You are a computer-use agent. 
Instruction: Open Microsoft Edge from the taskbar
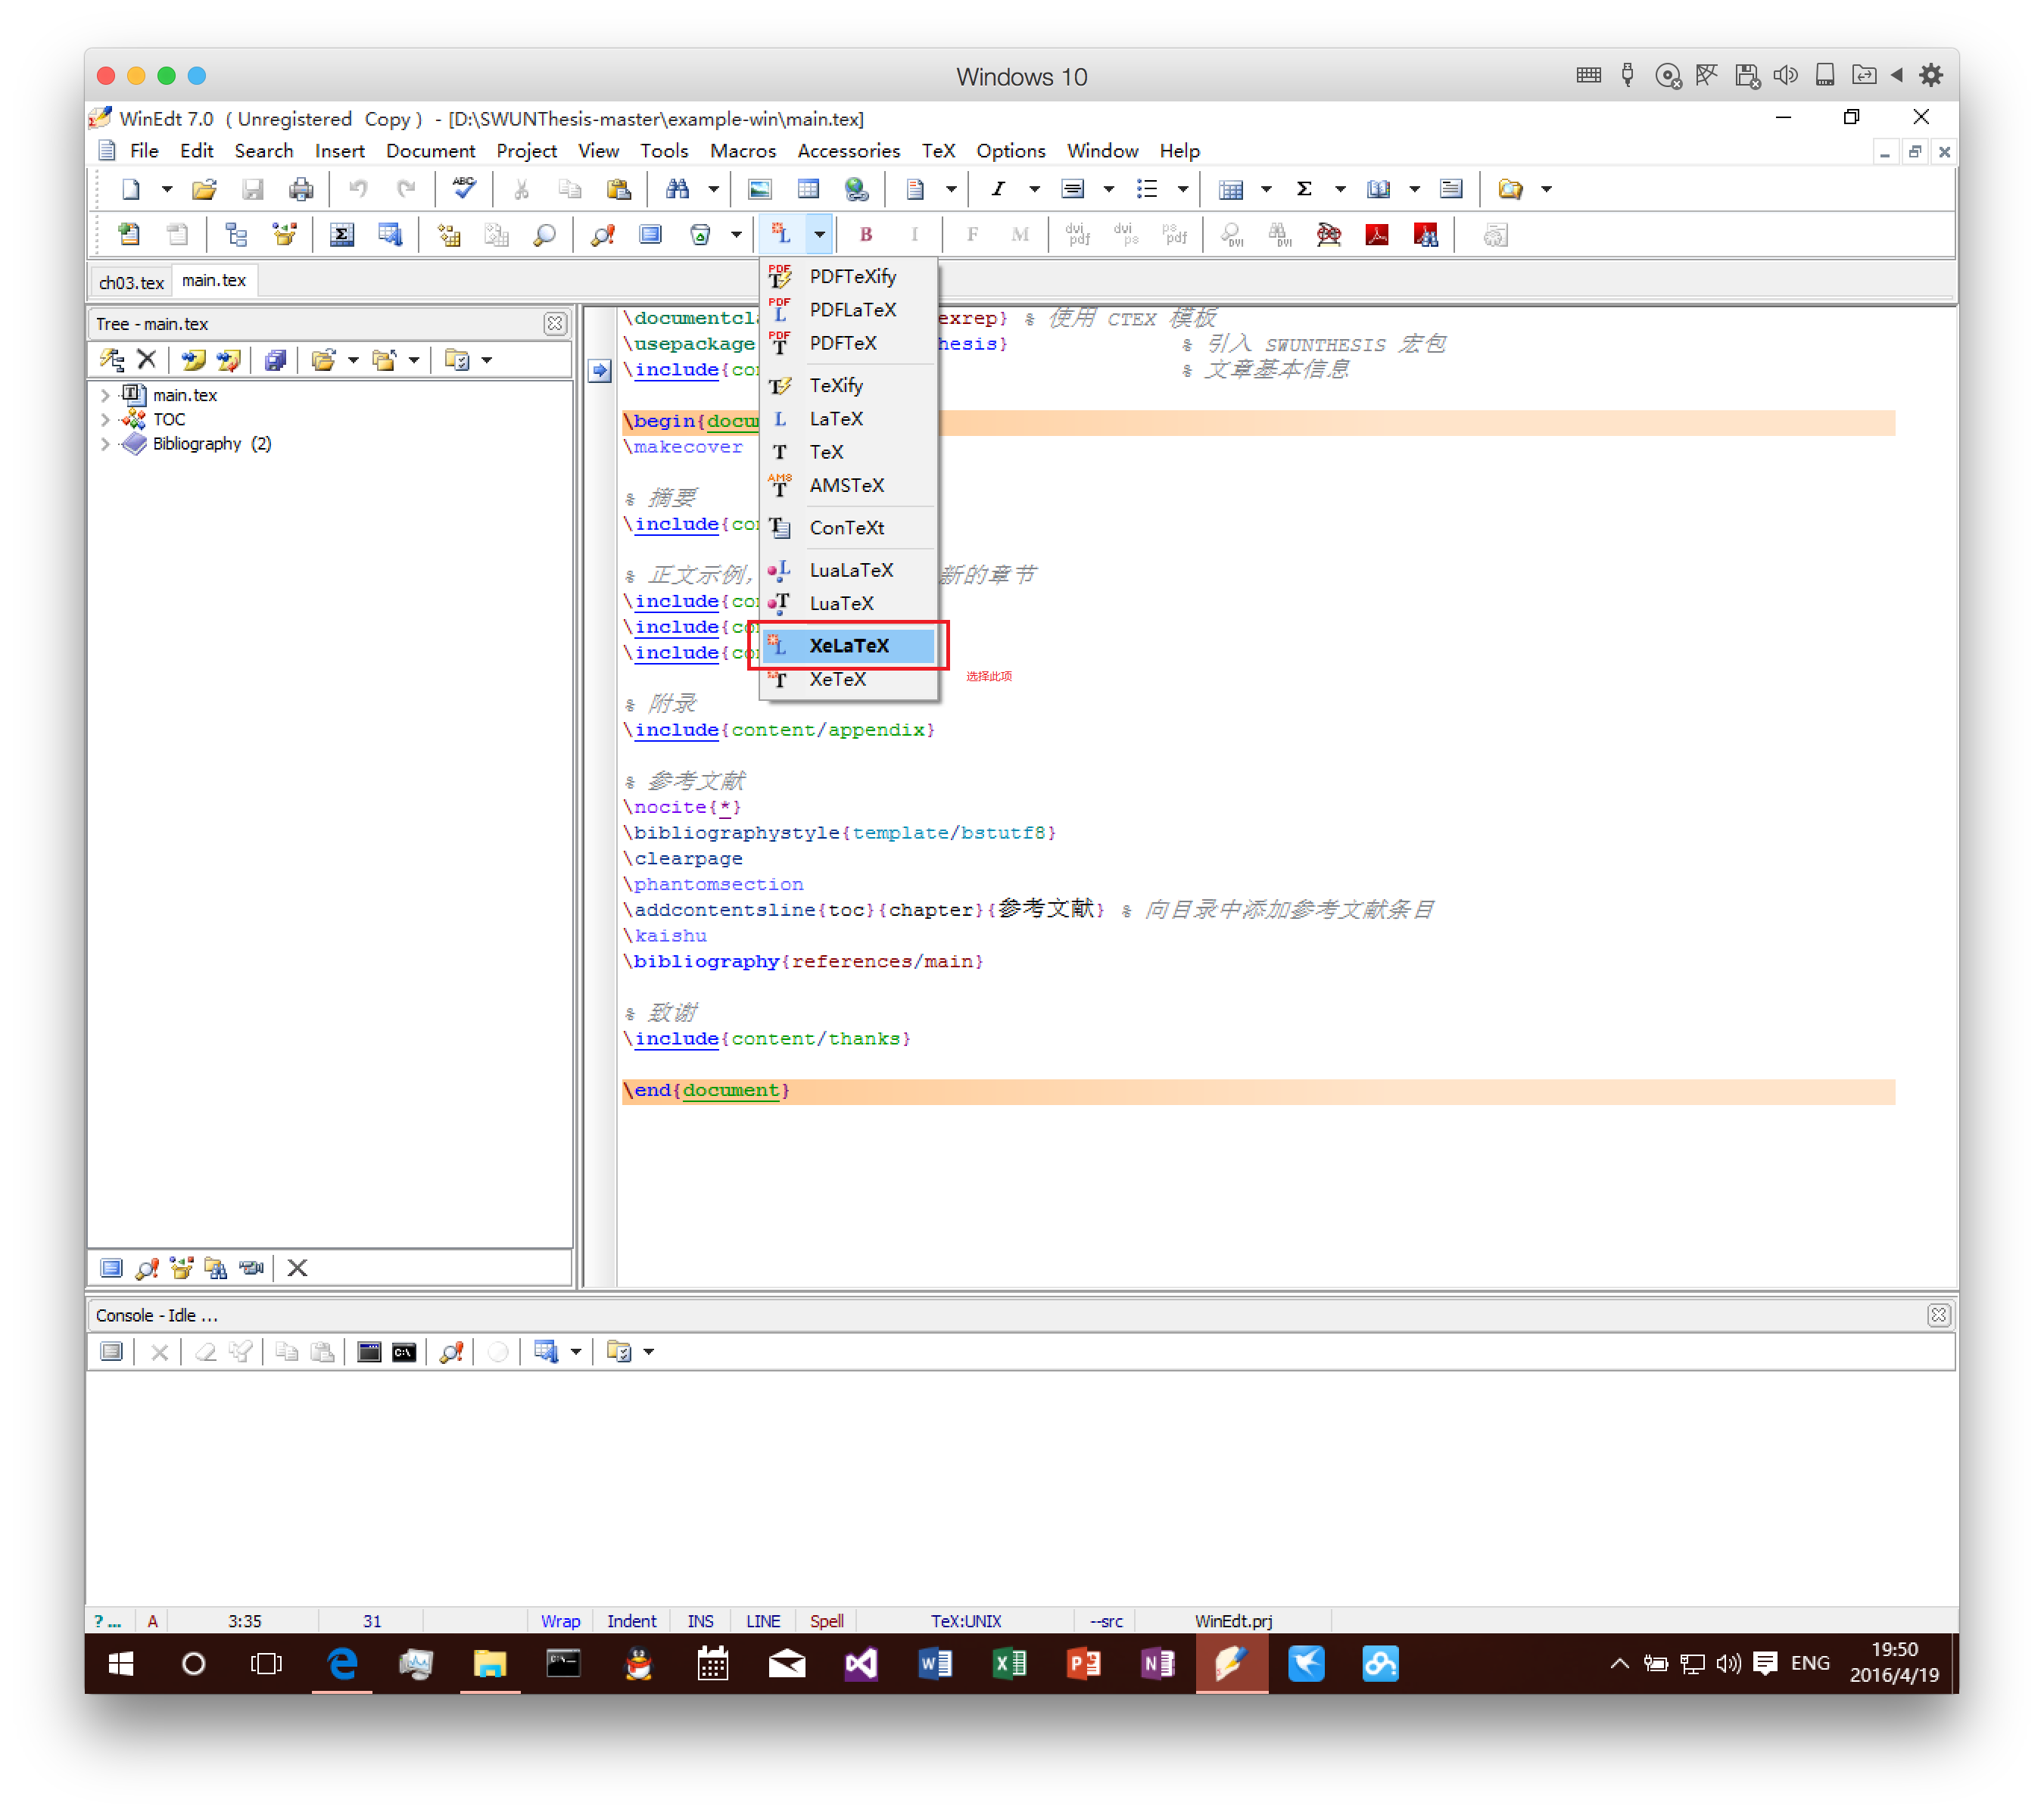coord(342,1664)
